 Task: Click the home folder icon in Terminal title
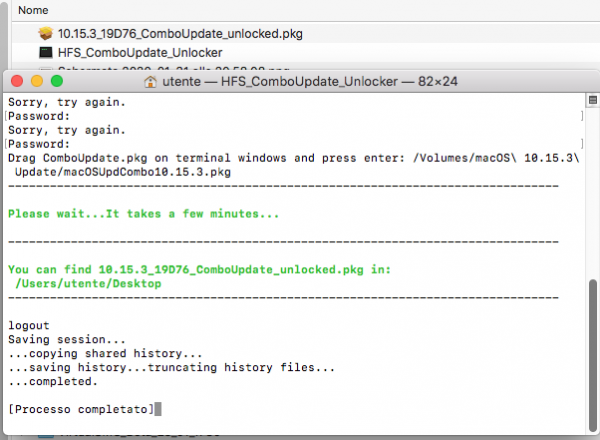(150, 81)
